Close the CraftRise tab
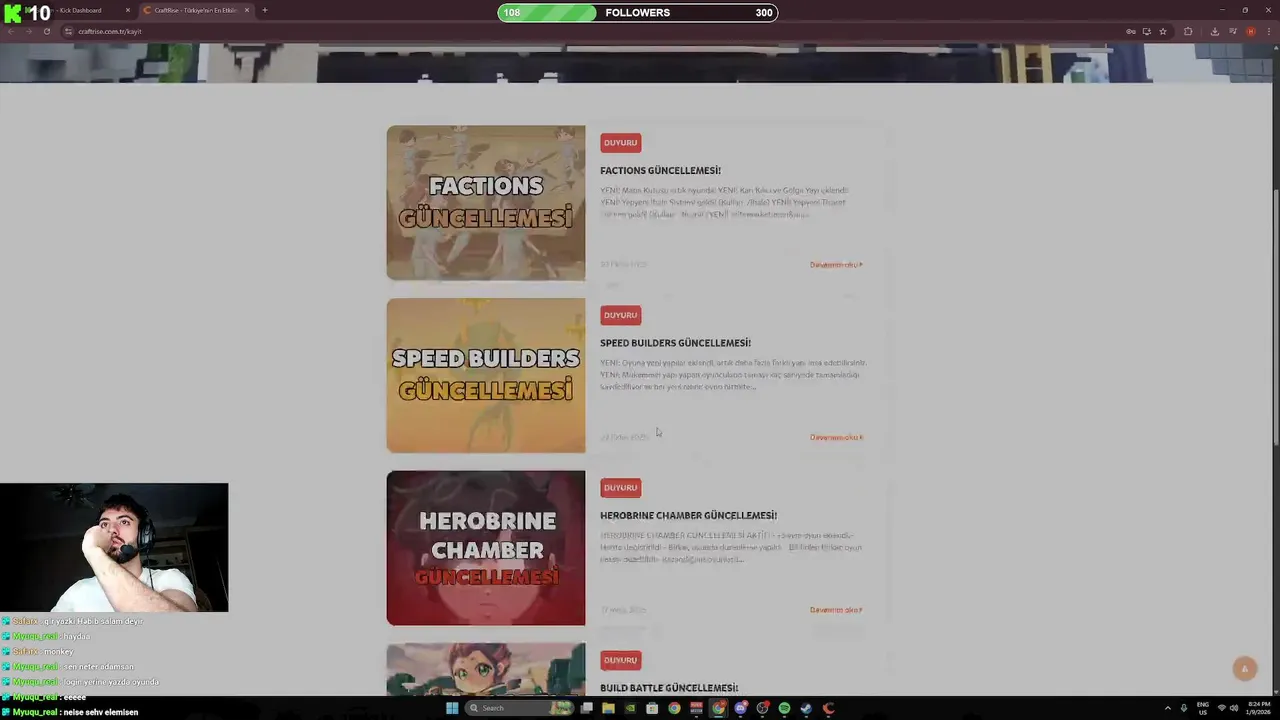 [x=246, y=10]
